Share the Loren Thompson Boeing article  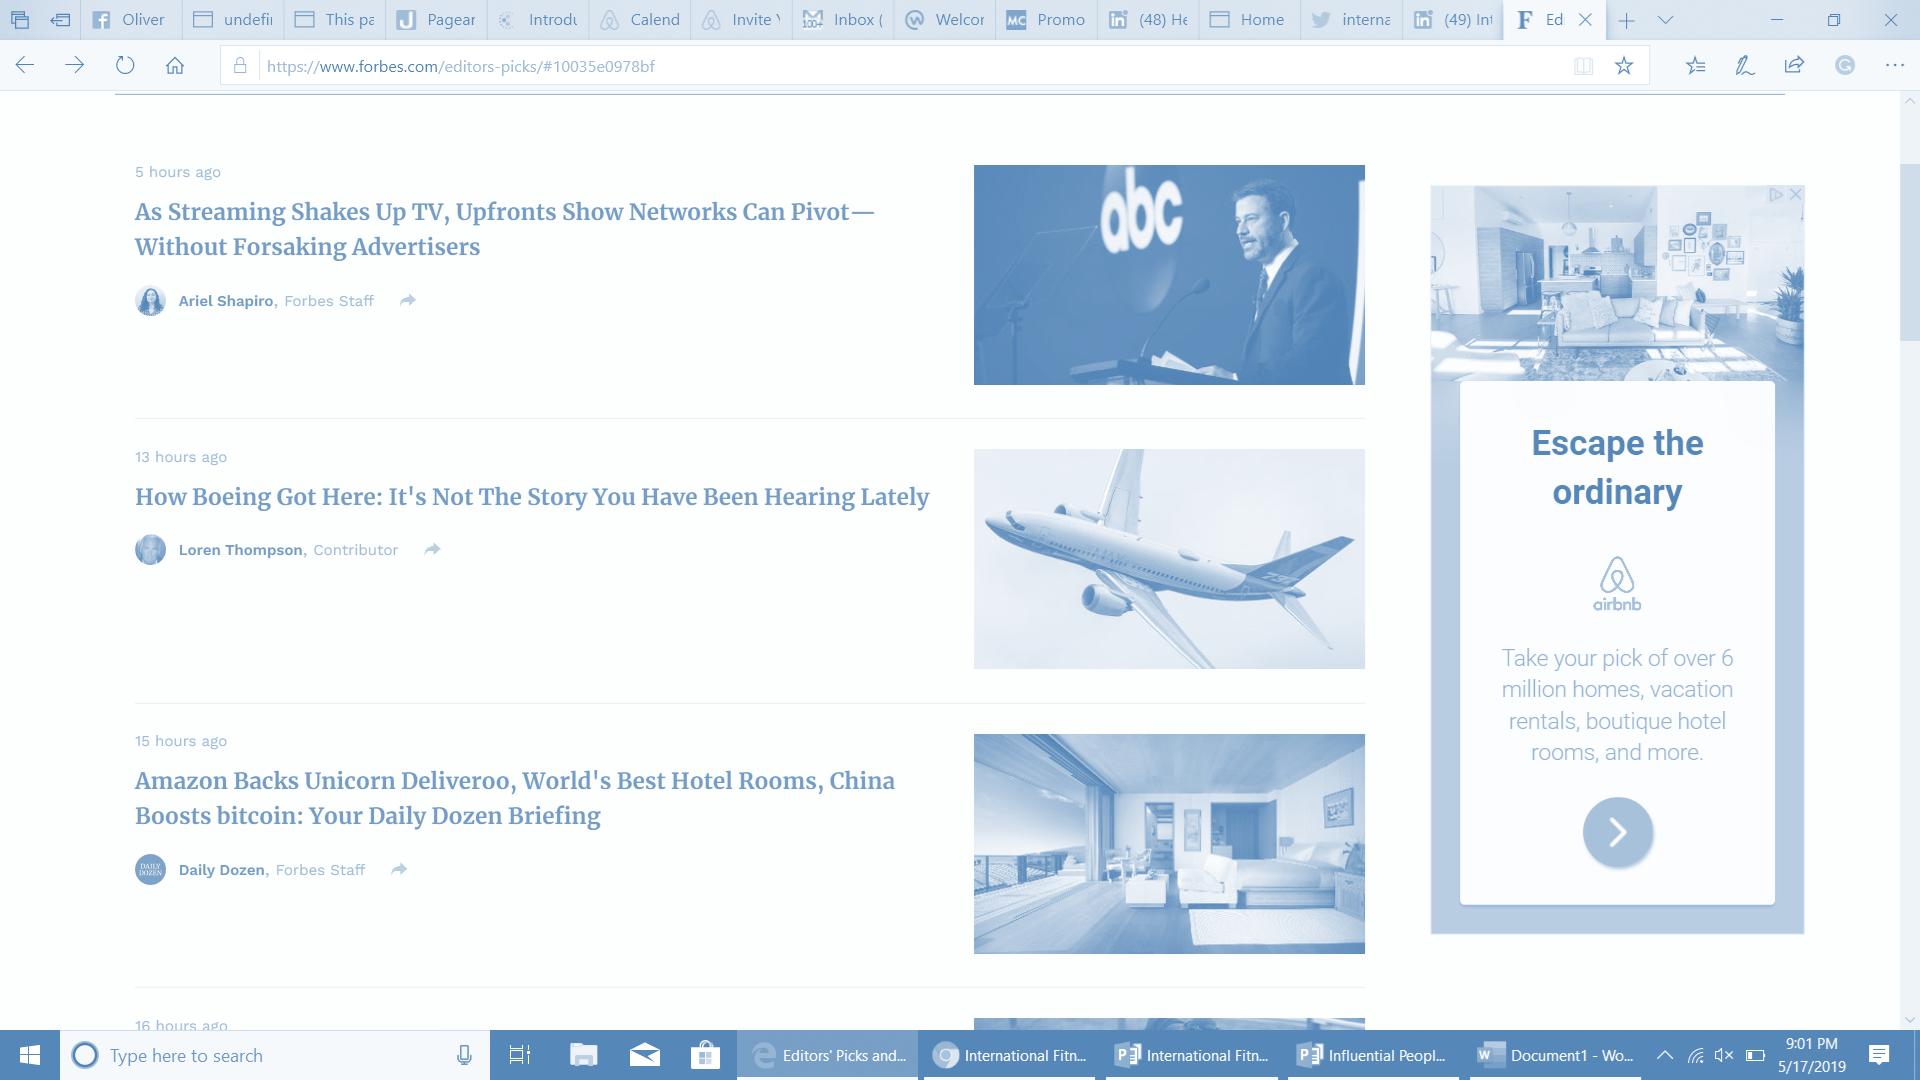click(432, 549)
